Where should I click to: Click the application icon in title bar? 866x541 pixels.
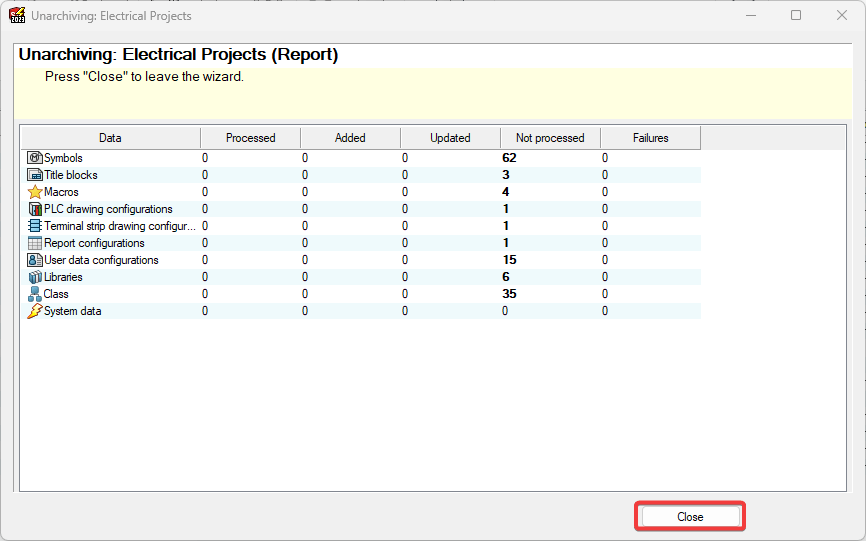(17, 16)
